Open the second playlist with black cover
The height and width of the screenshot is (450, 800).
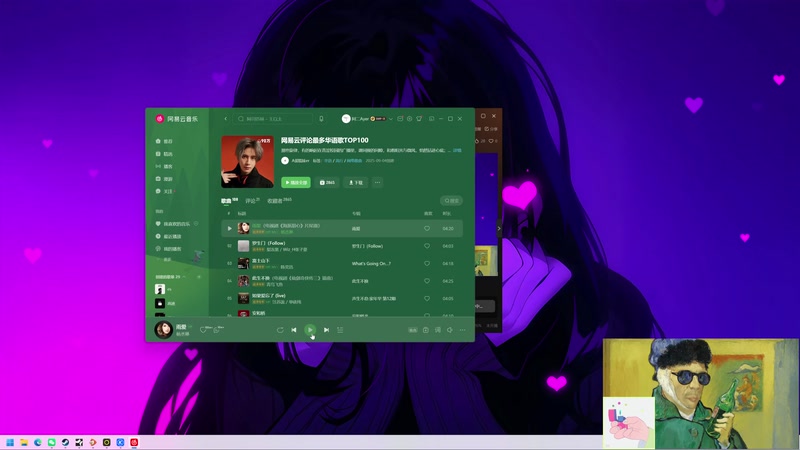[x=160, y=303]
